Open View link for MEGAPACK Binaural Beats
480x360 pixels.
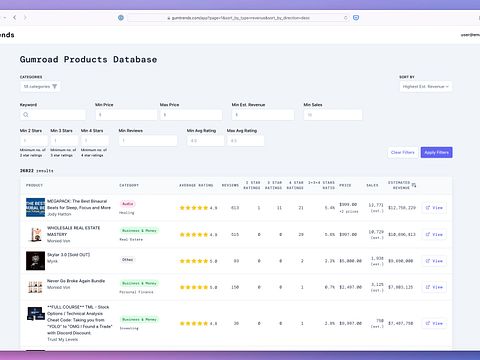(x=434, y=208)
